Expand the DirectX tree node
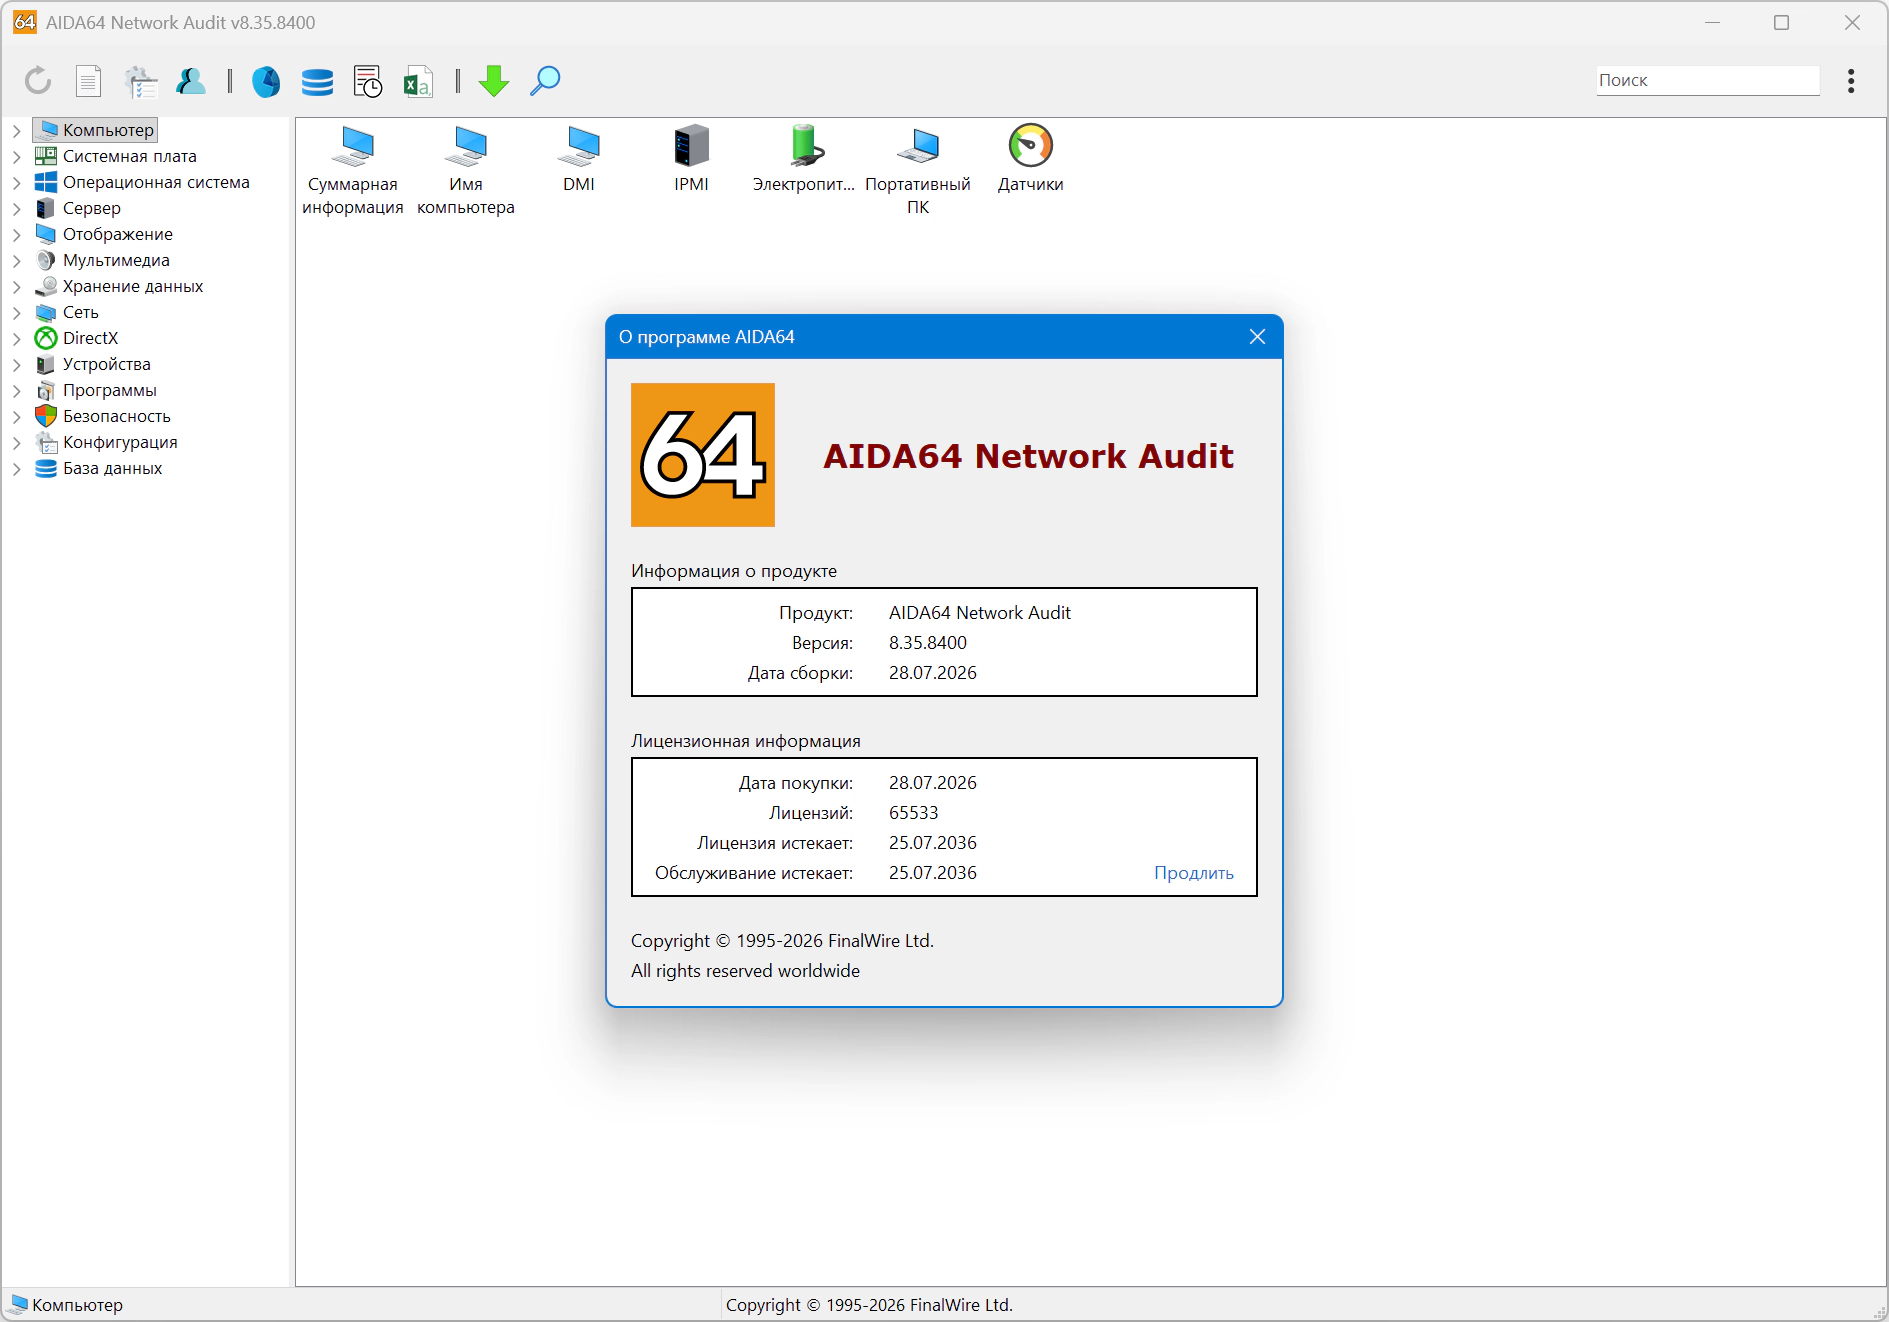Image resolution: width=1889 pixels, height=1322 pixels. [16, 338]
